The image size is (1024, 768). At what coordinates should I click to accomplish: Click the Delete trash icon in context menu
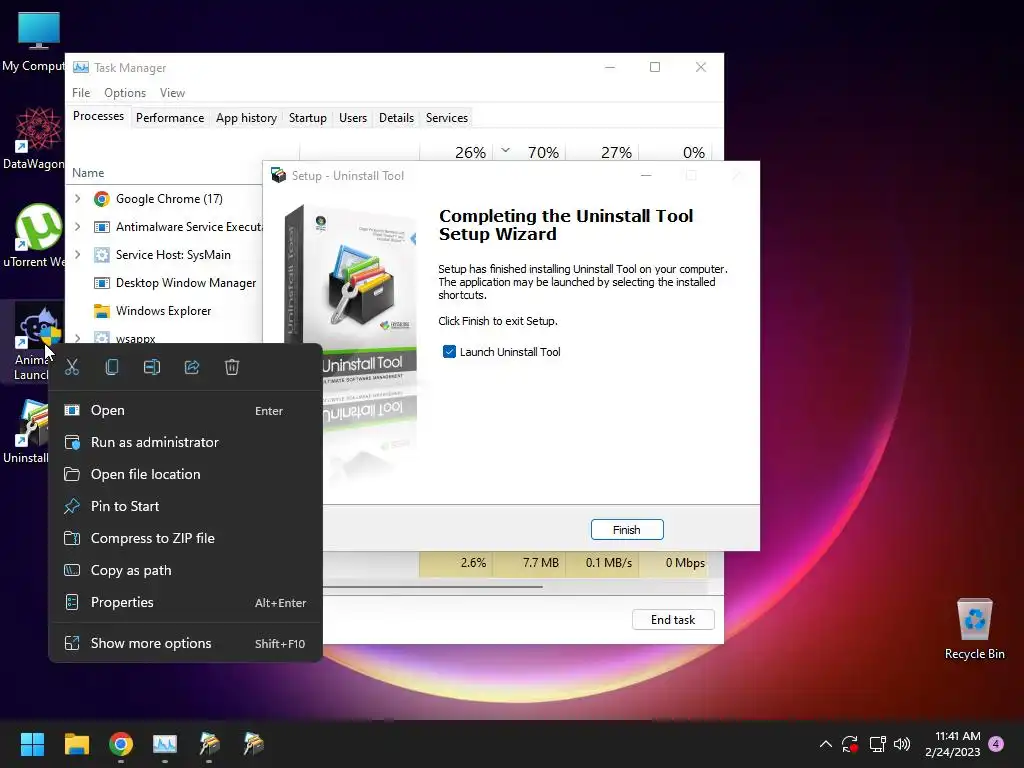coord(232,367)
